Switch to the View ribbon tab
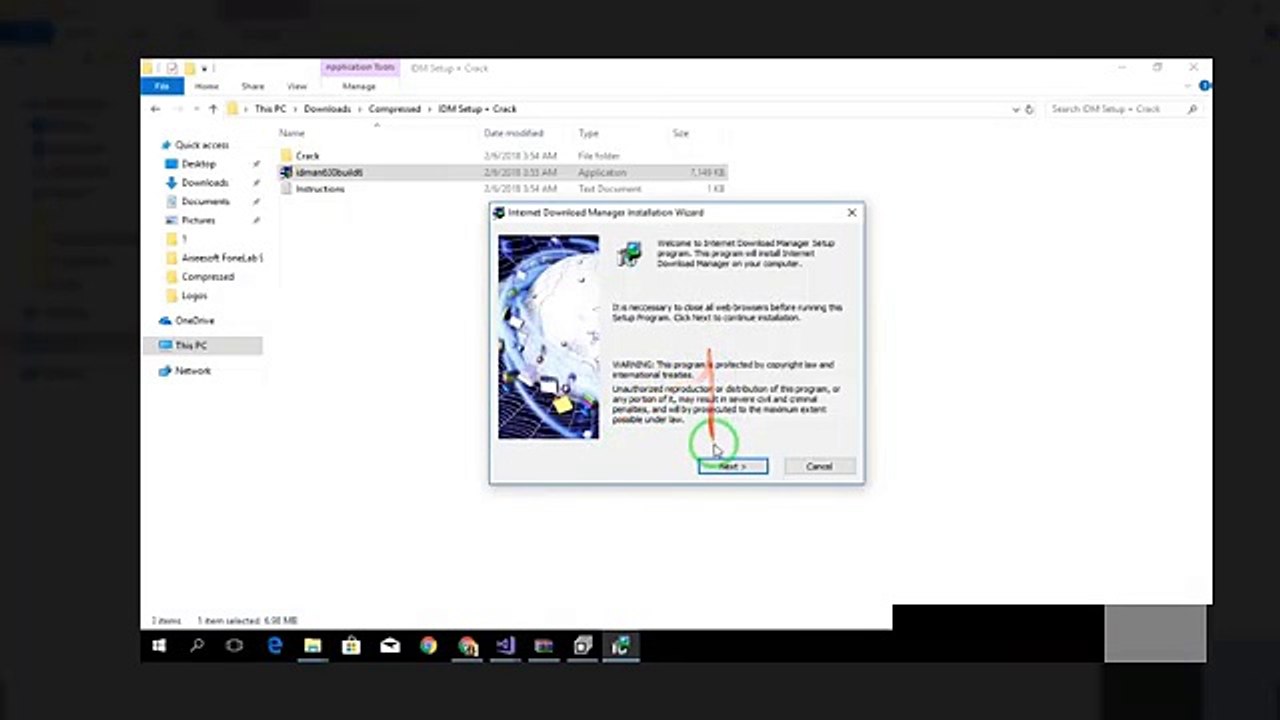The width and height of the screenshot is (1280, 720). [297, 87]
